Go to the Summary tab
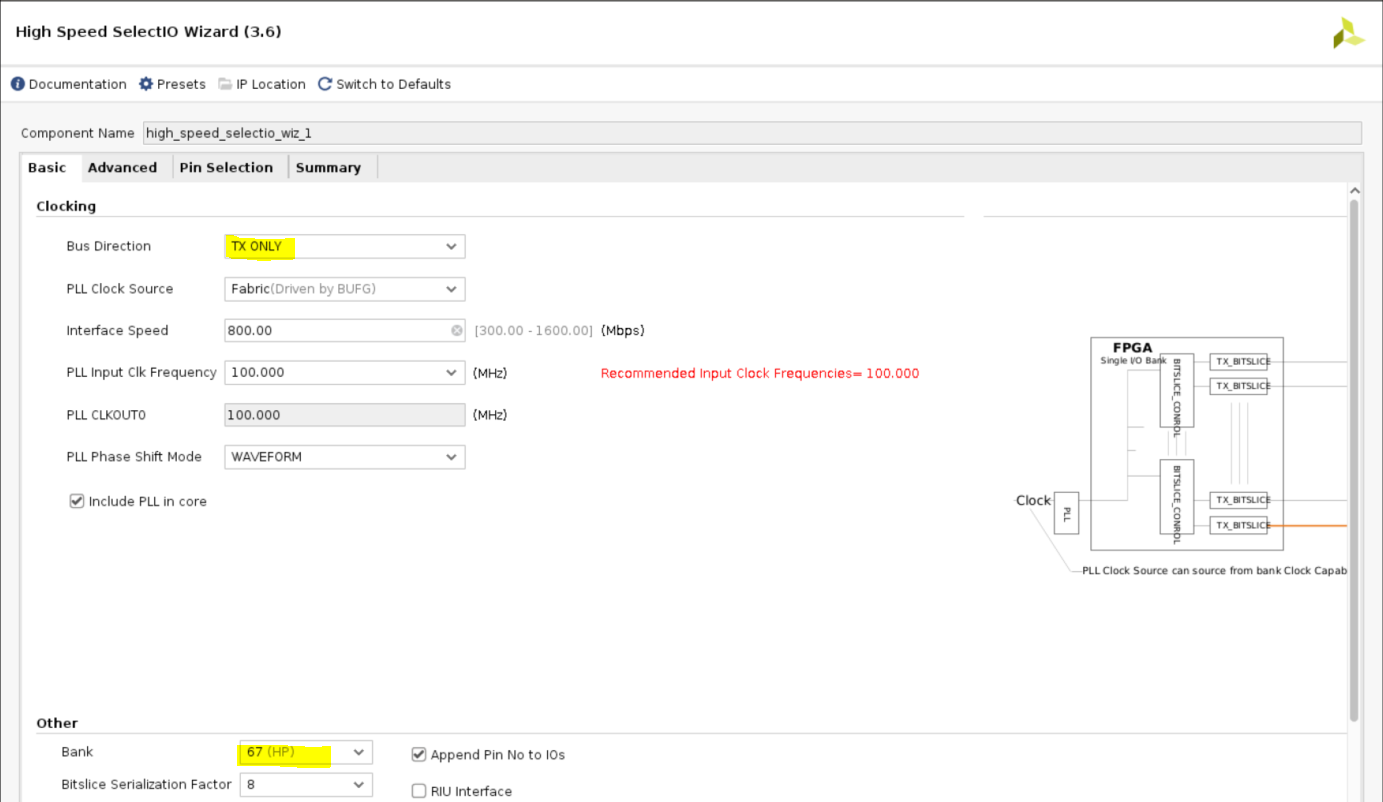 coord(328,168)
